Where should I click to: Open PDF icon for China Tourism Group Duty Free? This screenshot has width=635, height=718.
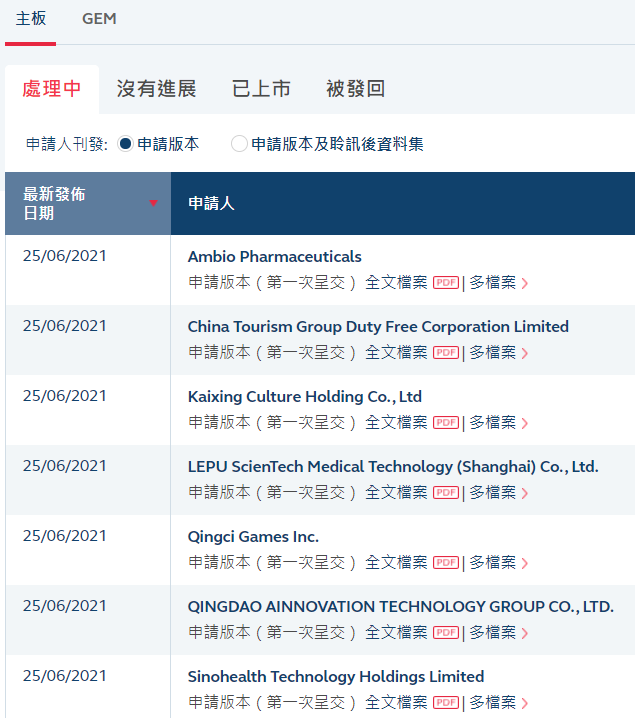pyautogui.click(x=445, y=353)
